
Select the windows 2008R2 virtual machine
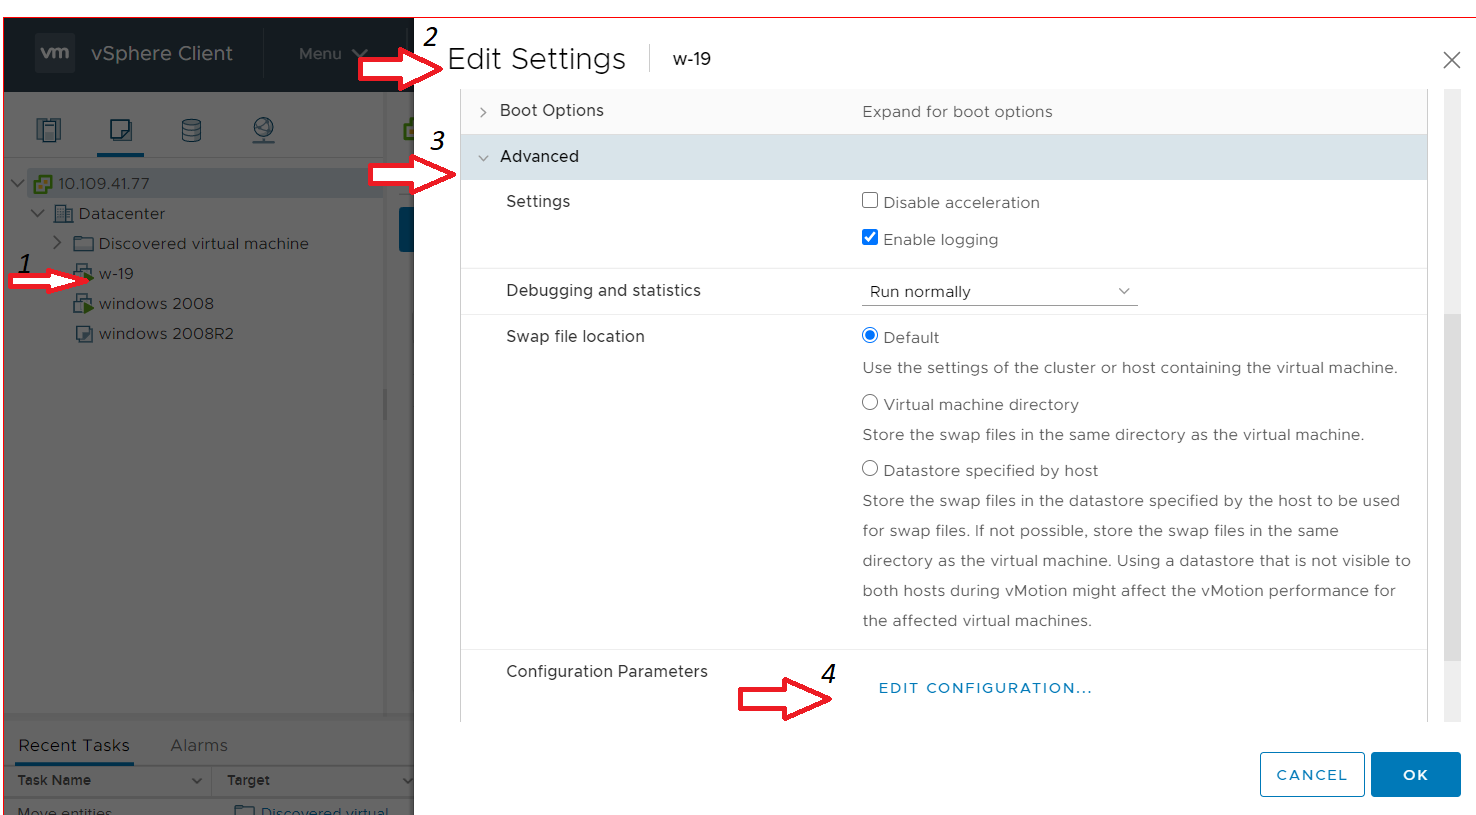(165, 334)
